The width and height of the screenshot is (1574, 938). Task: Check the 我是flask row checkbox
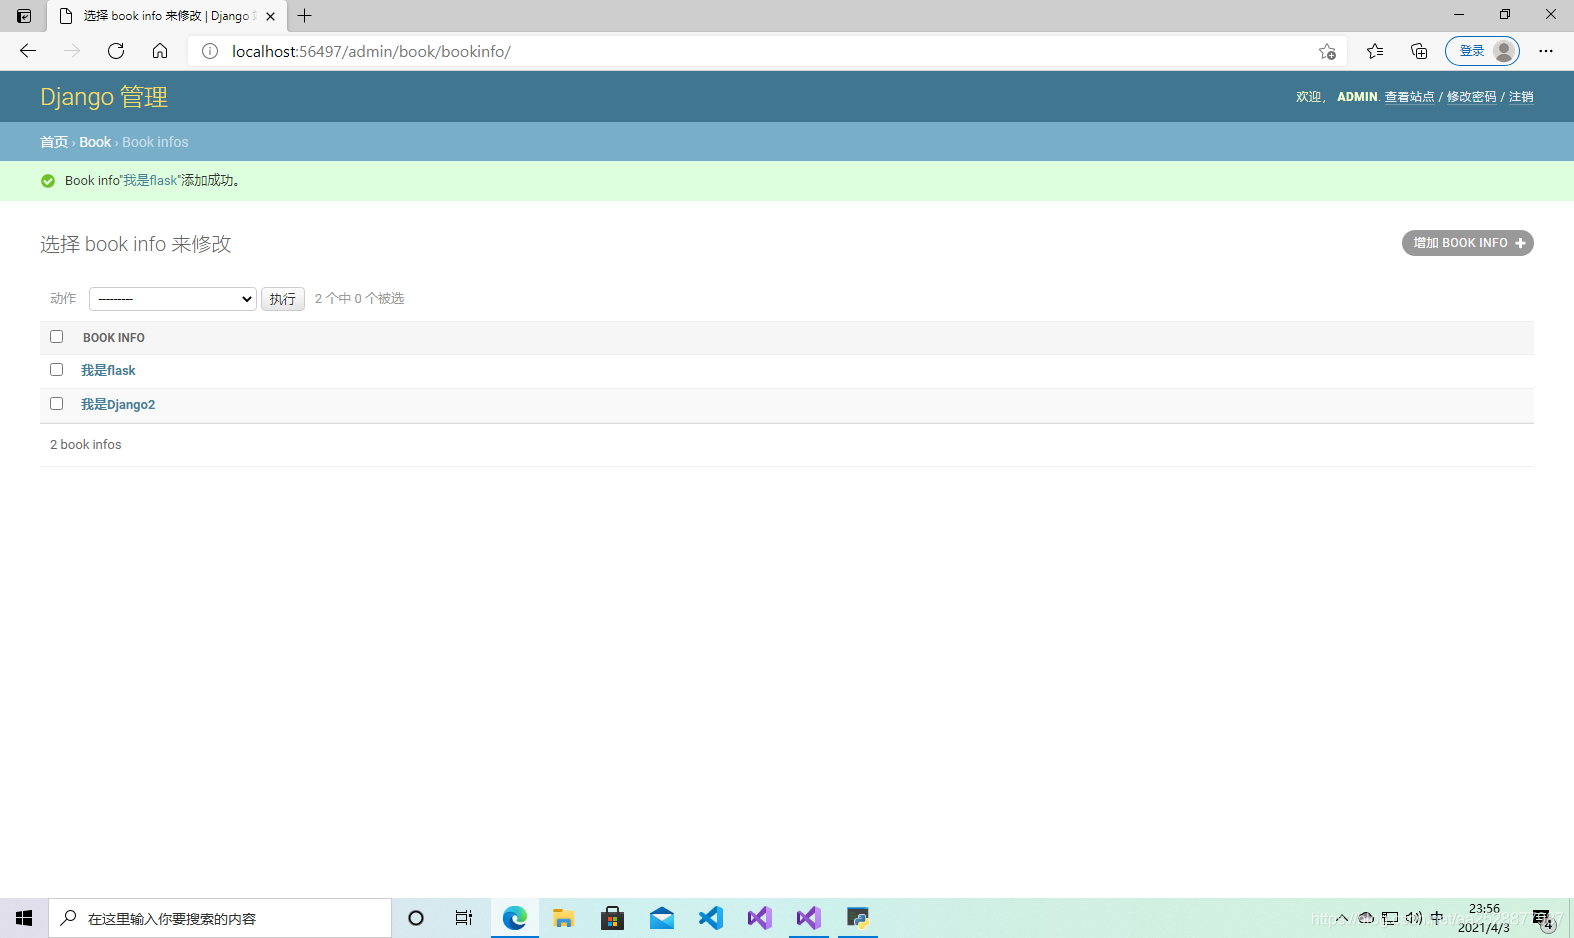tap(56, 370)
